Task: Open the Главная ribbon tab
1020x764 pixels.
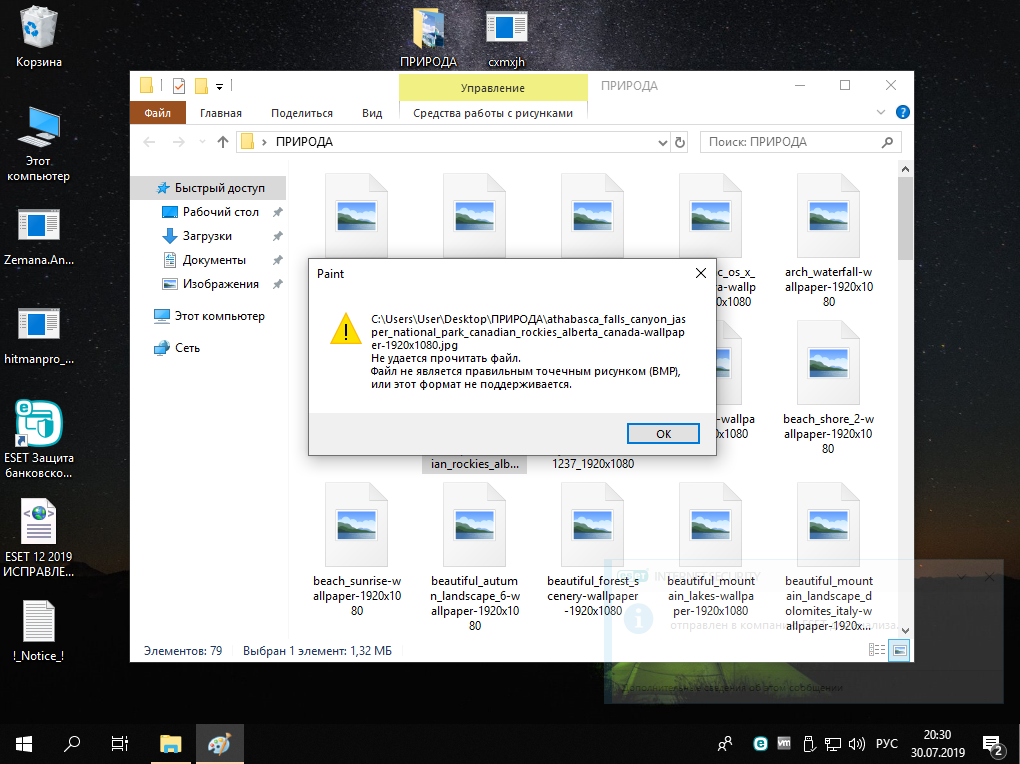Action: coord(220,113)
